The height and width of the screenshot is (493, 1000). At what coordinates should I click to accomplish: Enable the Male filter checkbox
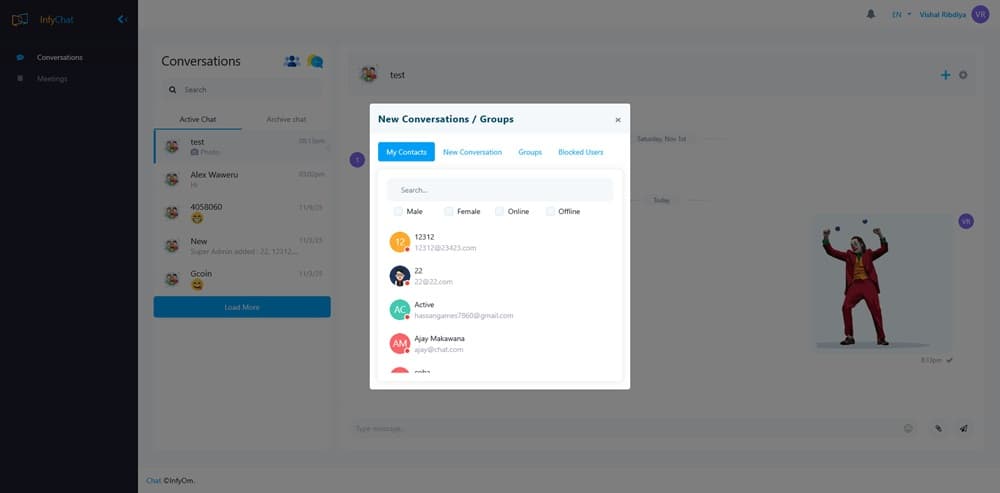(399, 211)
